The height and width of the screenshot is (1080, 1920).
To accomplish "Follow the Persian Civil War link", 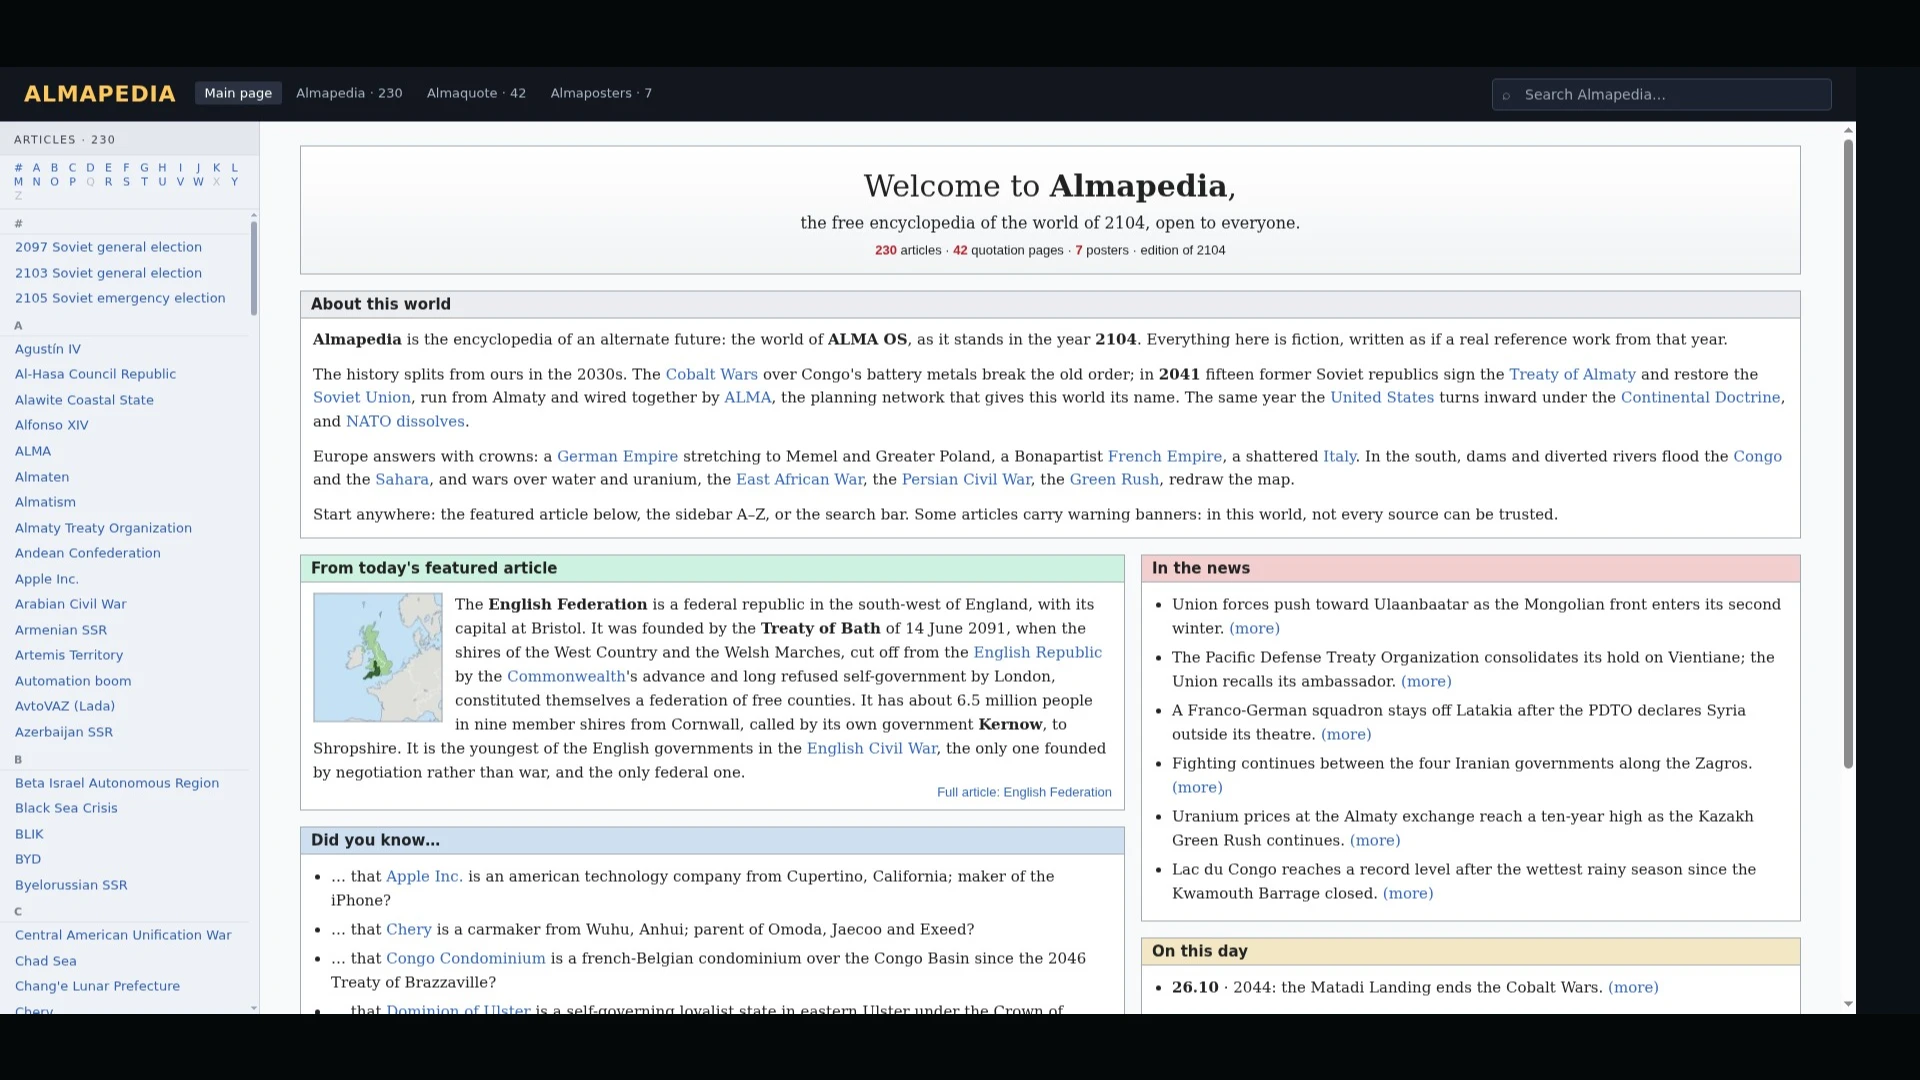I will 966,479.
